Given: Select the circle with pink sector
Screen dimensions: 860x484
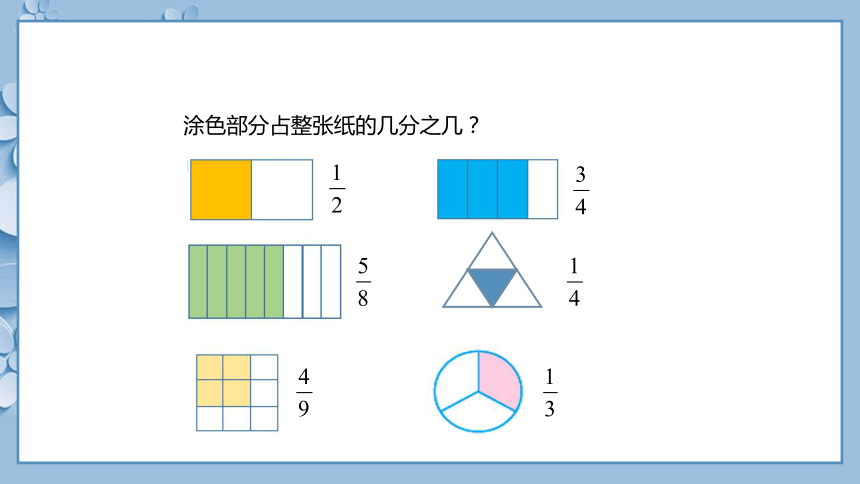Looking at the screenshot, I should pos(478,392).
